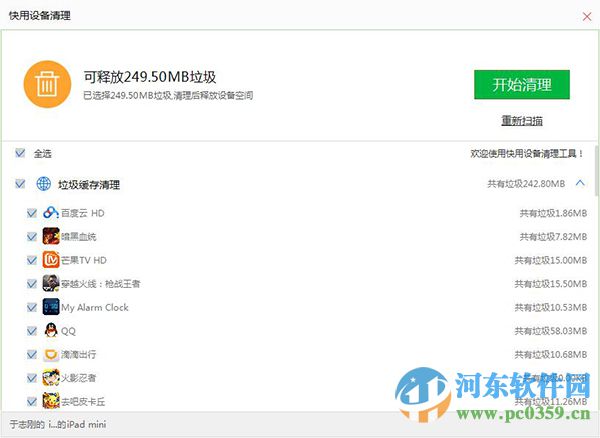This screenshot has width=600, height=438.
Task: Select the 去吧皮卡丘 game icon
Action: coord(51,401)
